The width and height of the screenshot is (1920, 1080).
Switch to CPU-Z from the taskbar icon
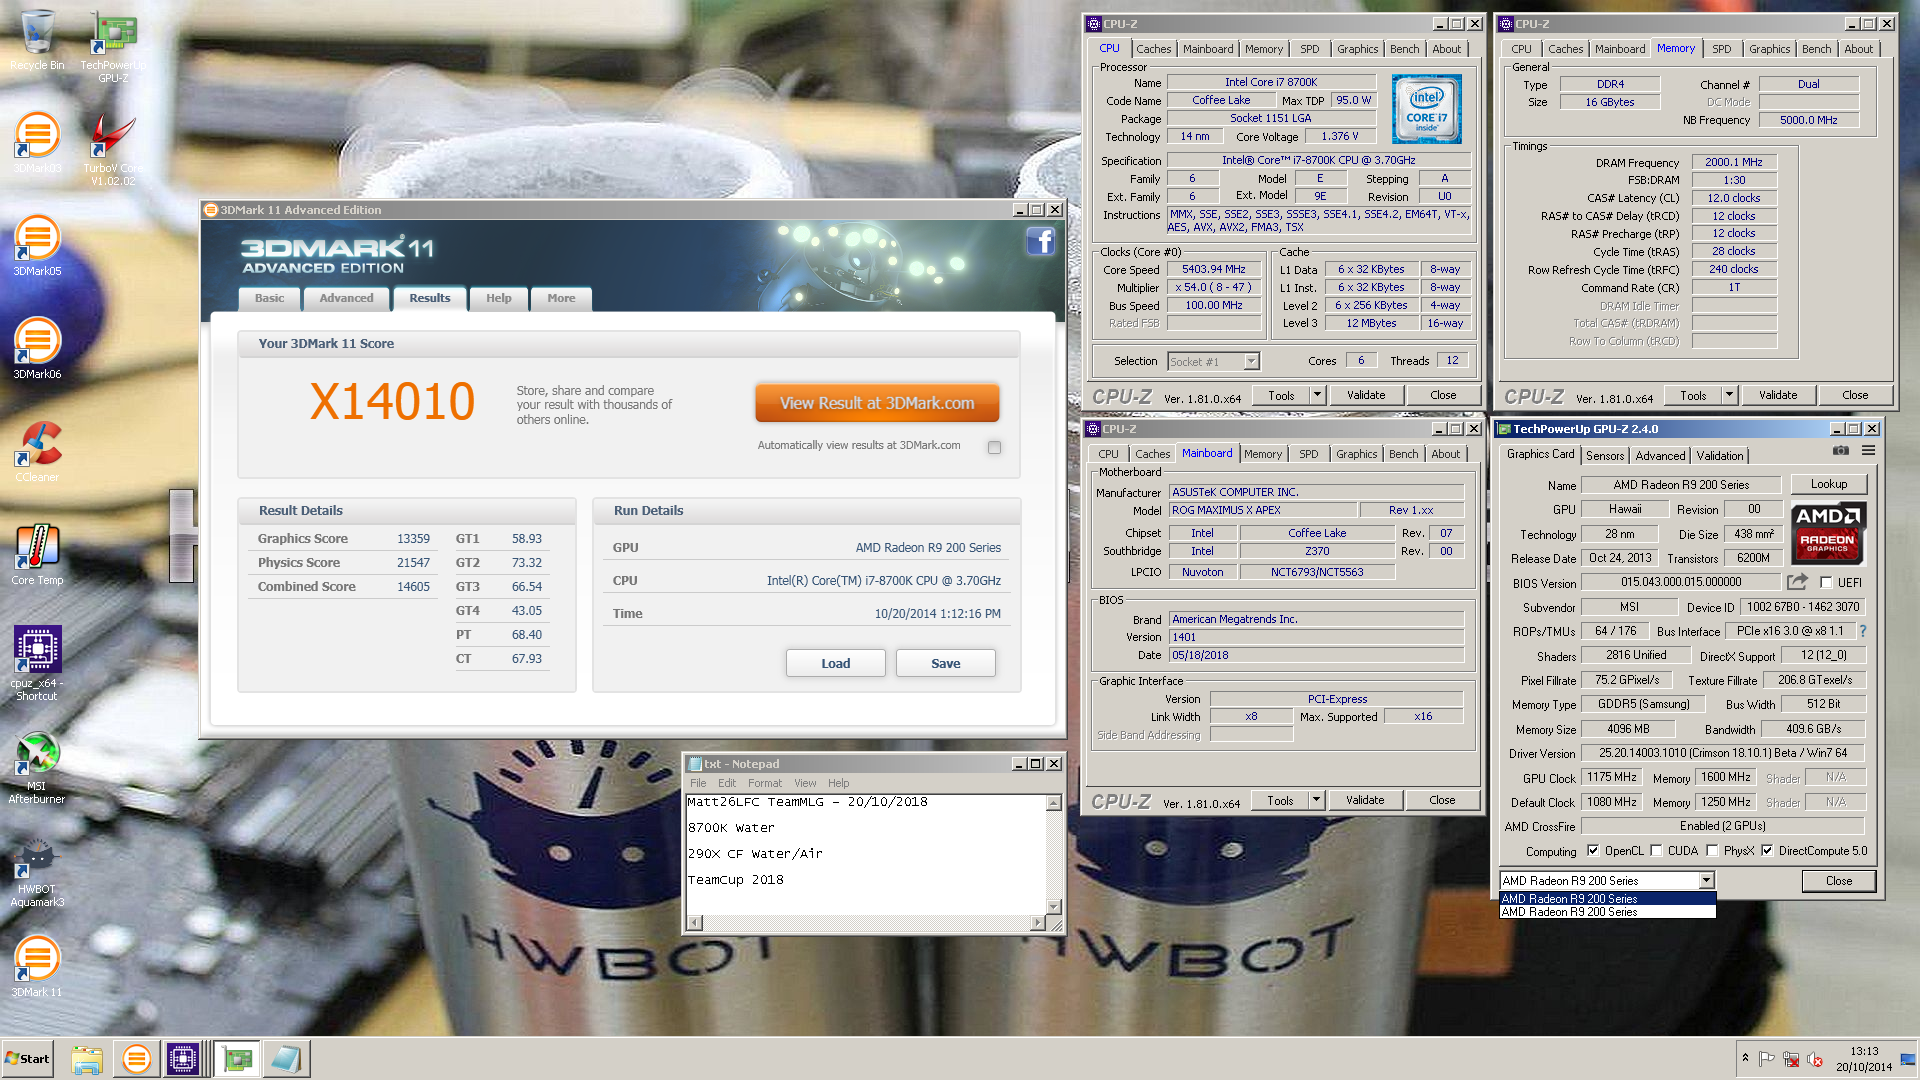184,1059
